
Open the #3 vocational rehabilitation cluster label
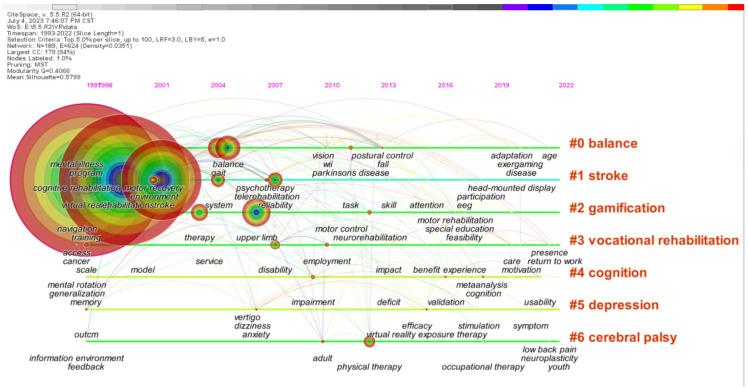click(x=654, y=240)
